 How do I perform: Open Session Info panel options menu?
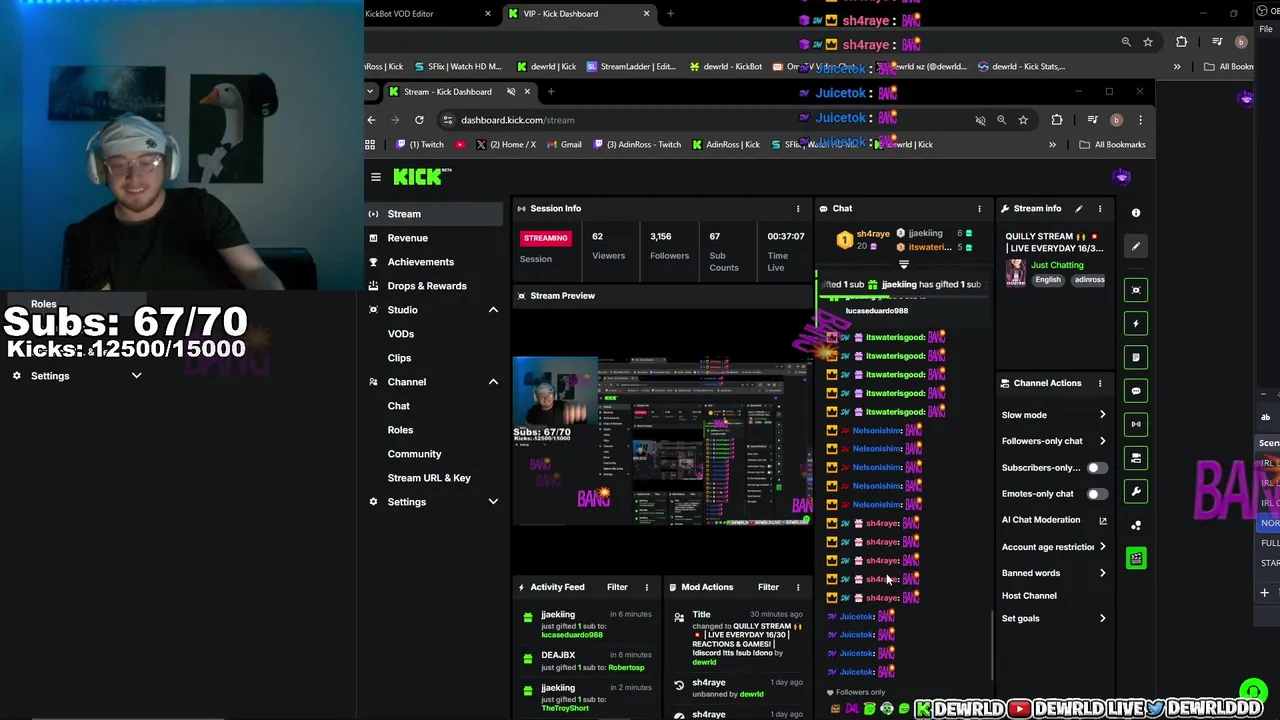pyautogui.click(x=798, y=208)
